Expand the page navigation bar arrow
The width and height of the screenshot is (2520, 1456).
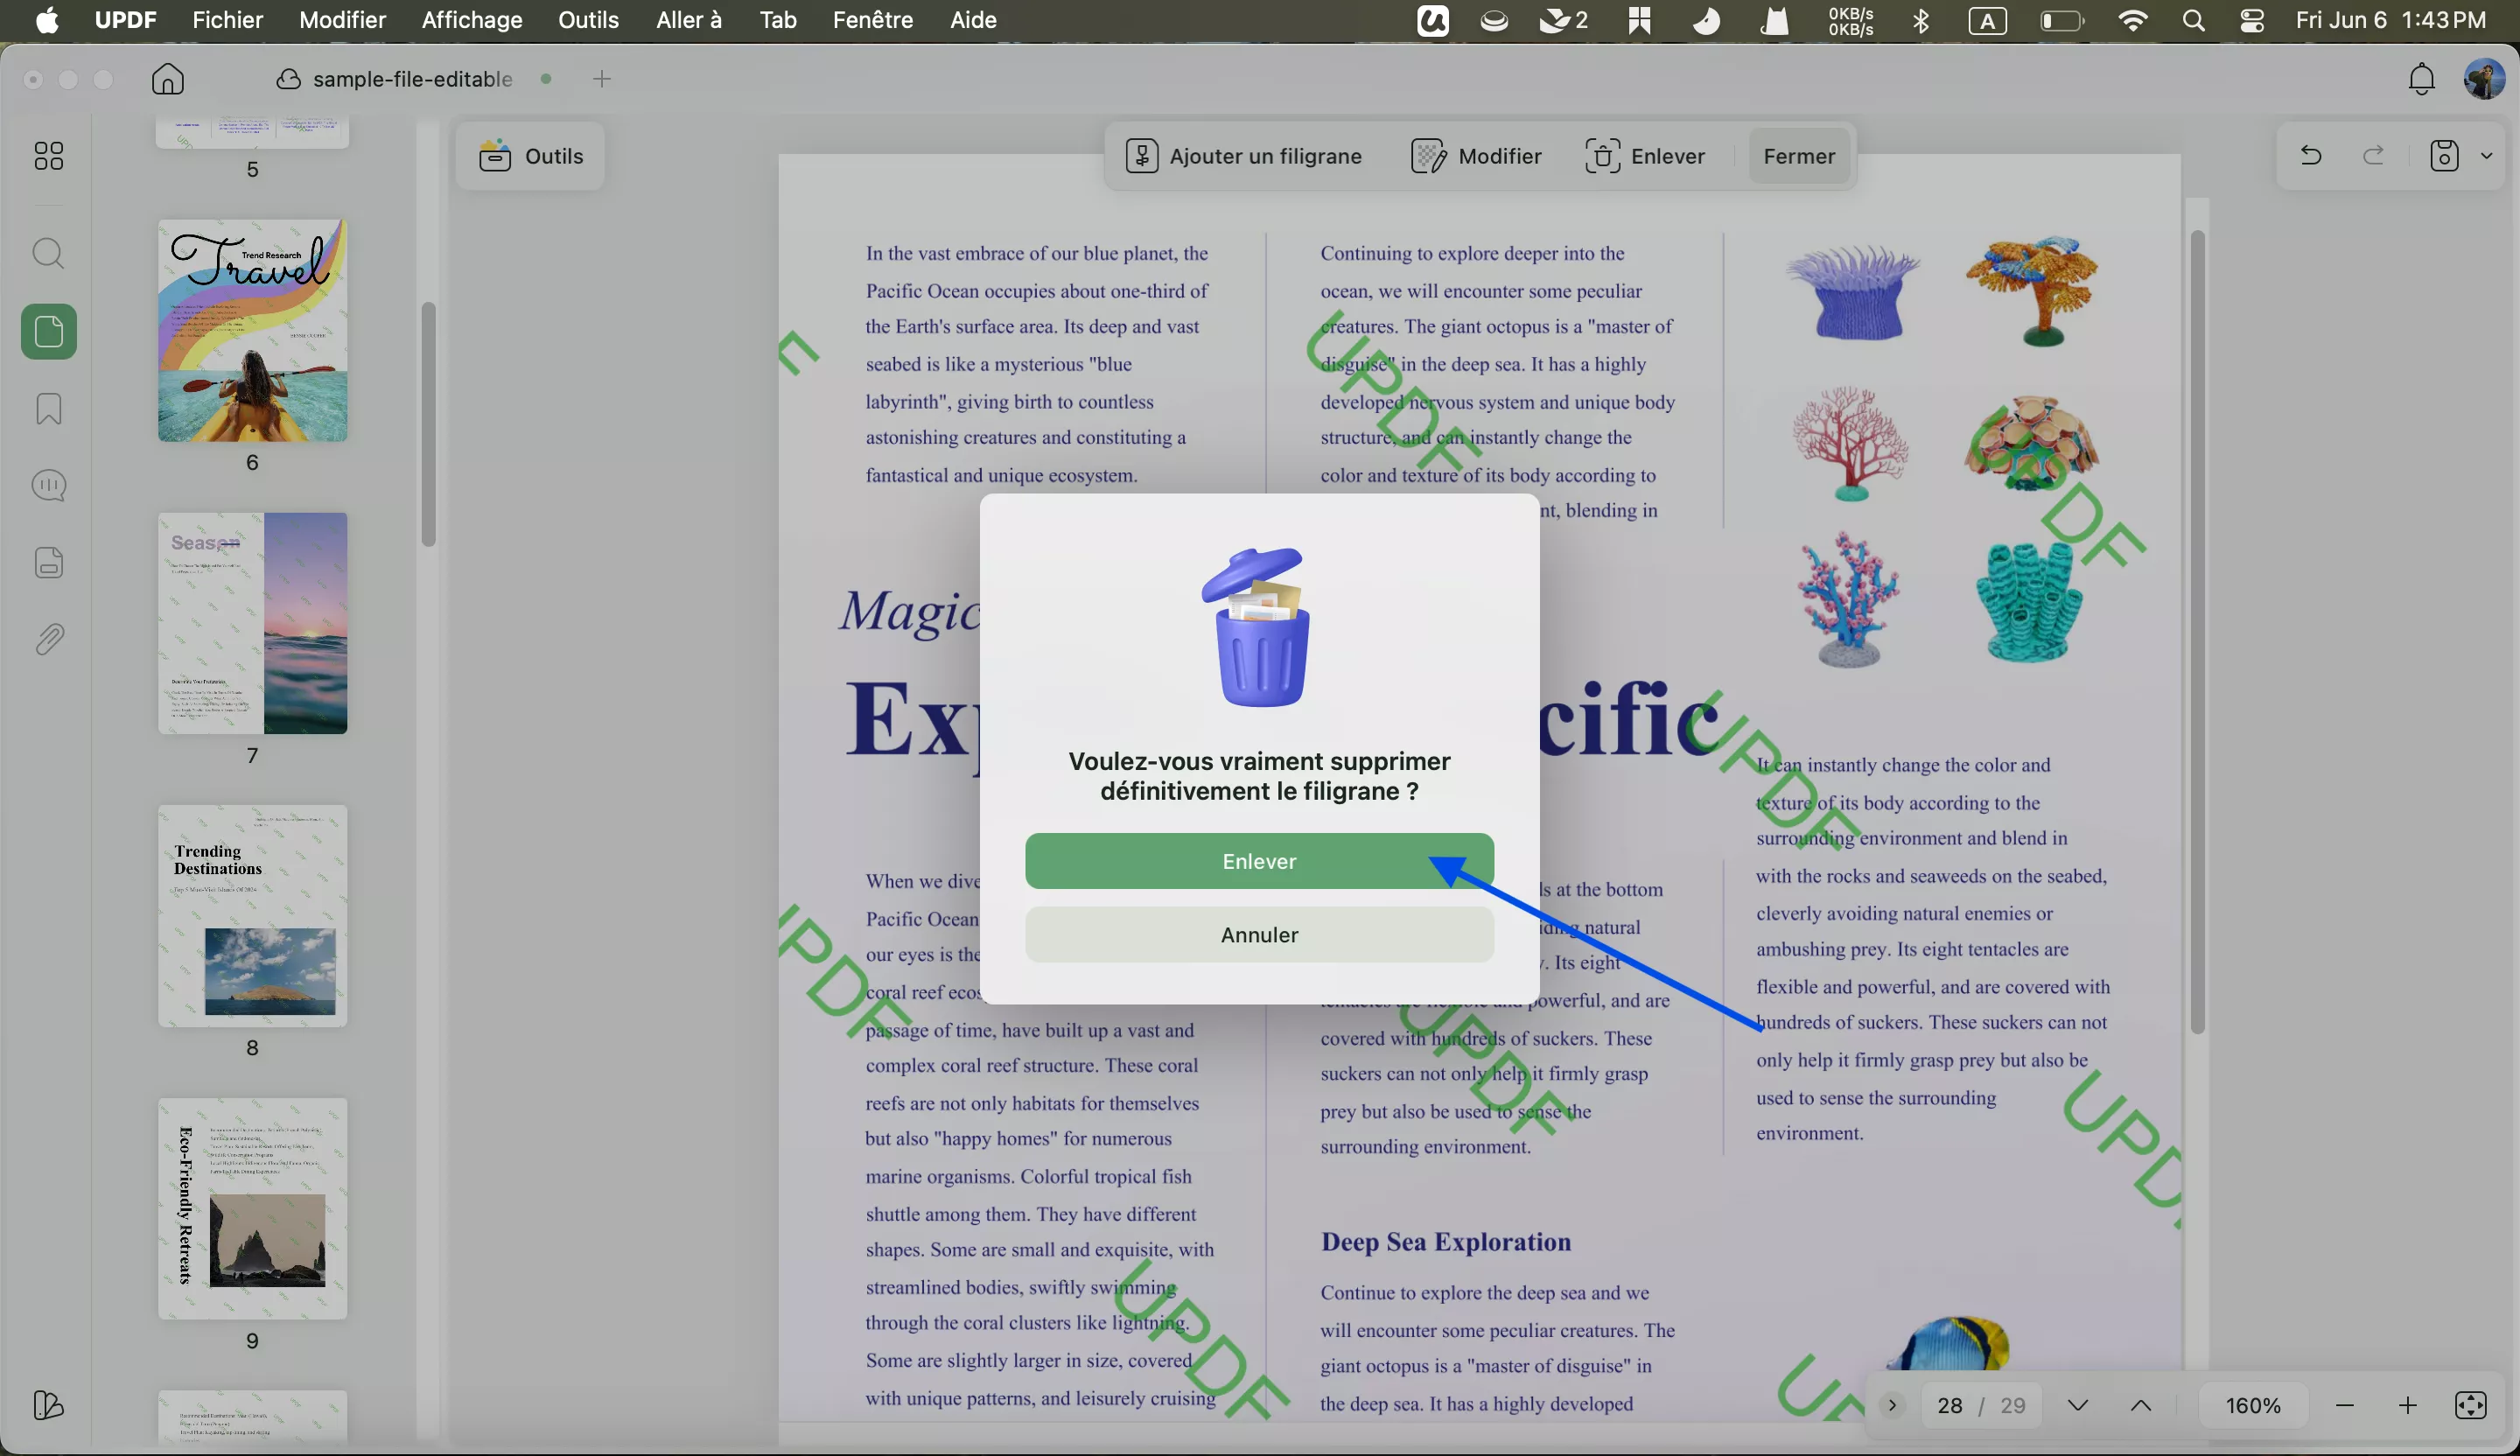coord(1892,1406)
